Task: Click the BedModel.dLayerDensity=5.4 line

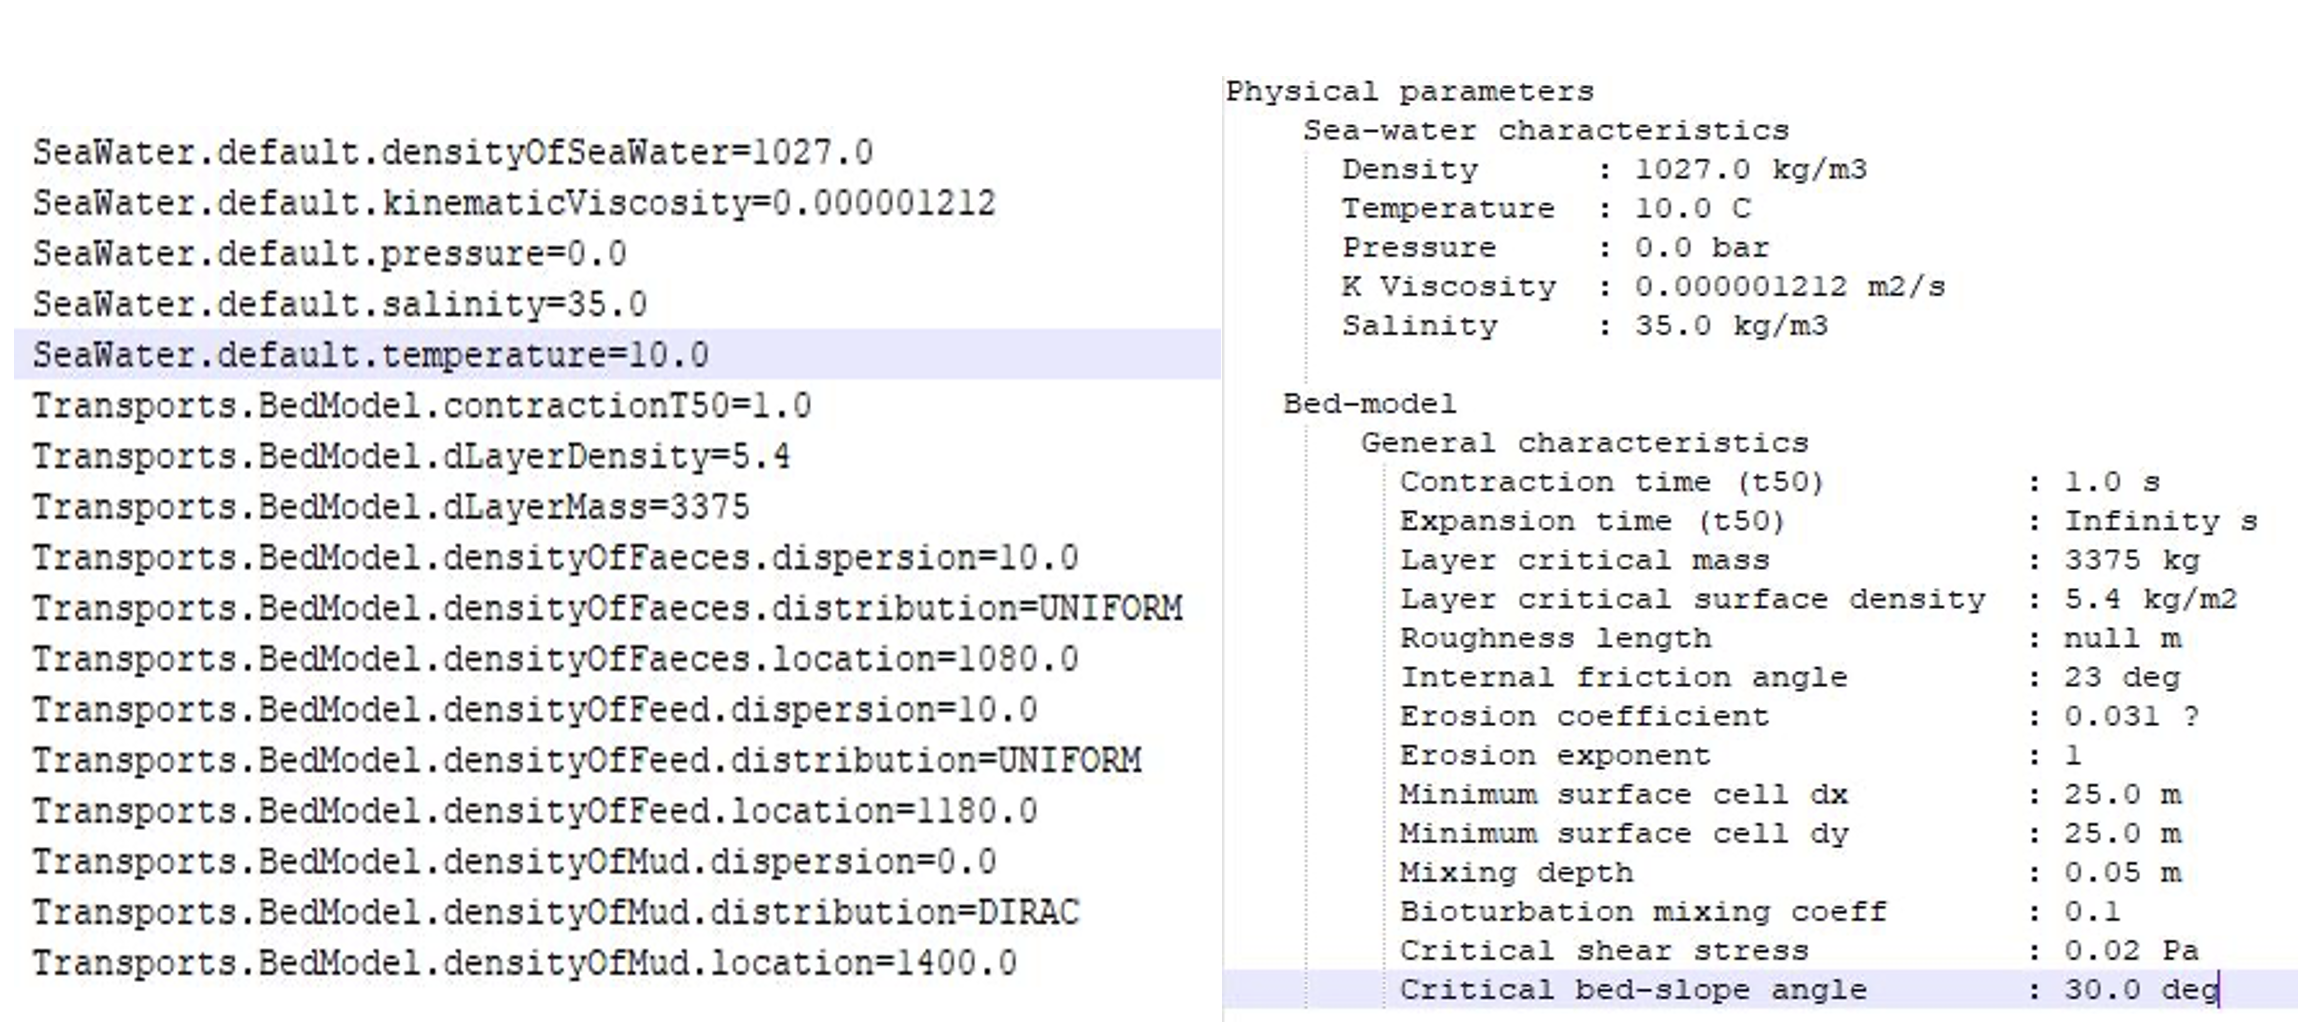Action: pyautogui.click(x=411, y=457)
